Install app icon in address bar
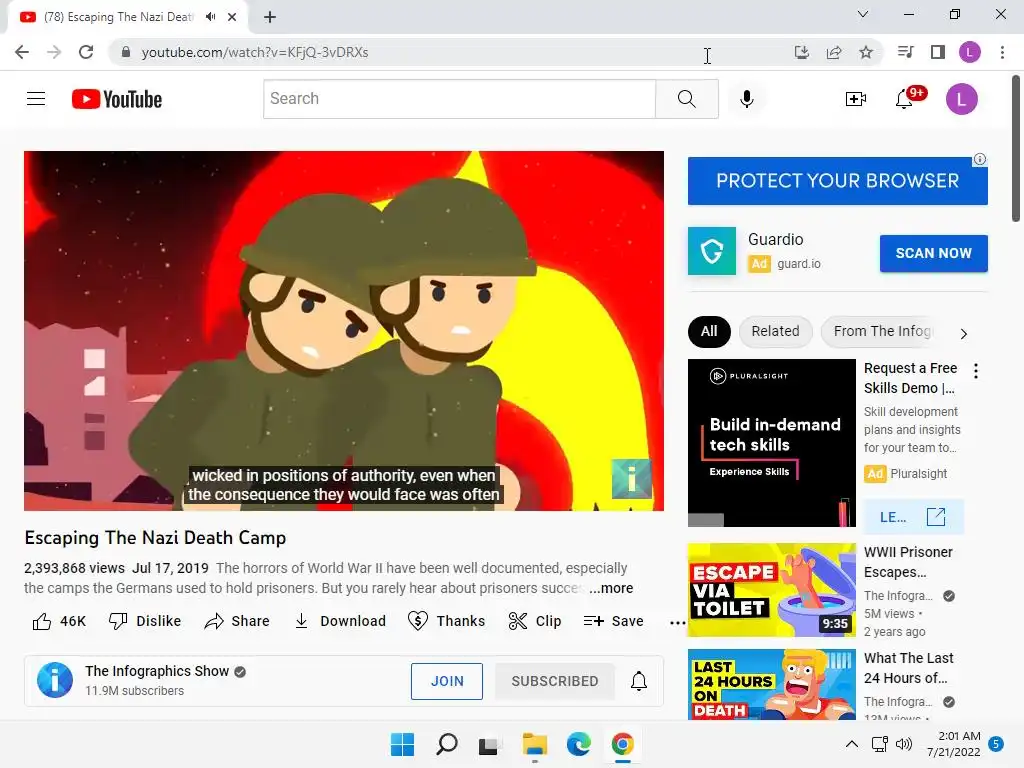This screenshot has width=1024, height=768. [x=801, y=52]
